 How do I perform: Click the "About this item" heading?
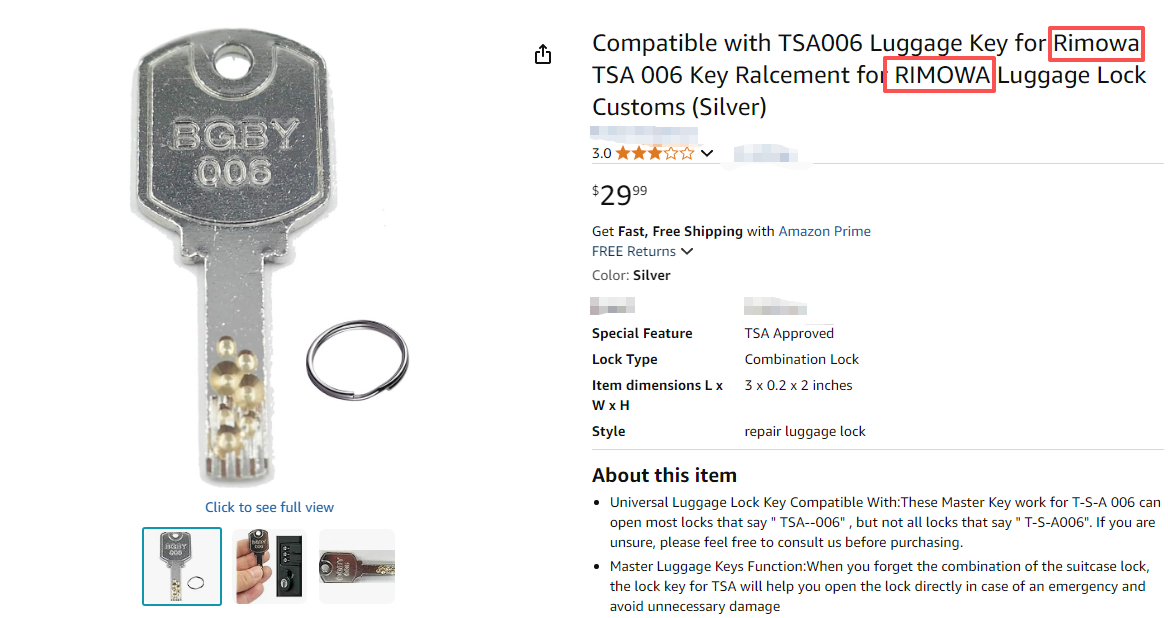664,475
